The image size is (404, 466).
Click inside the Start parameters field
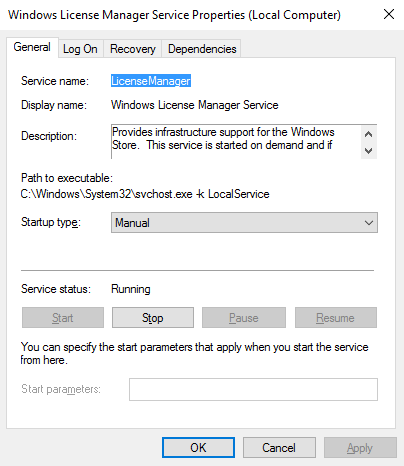[x=253, y=389]
